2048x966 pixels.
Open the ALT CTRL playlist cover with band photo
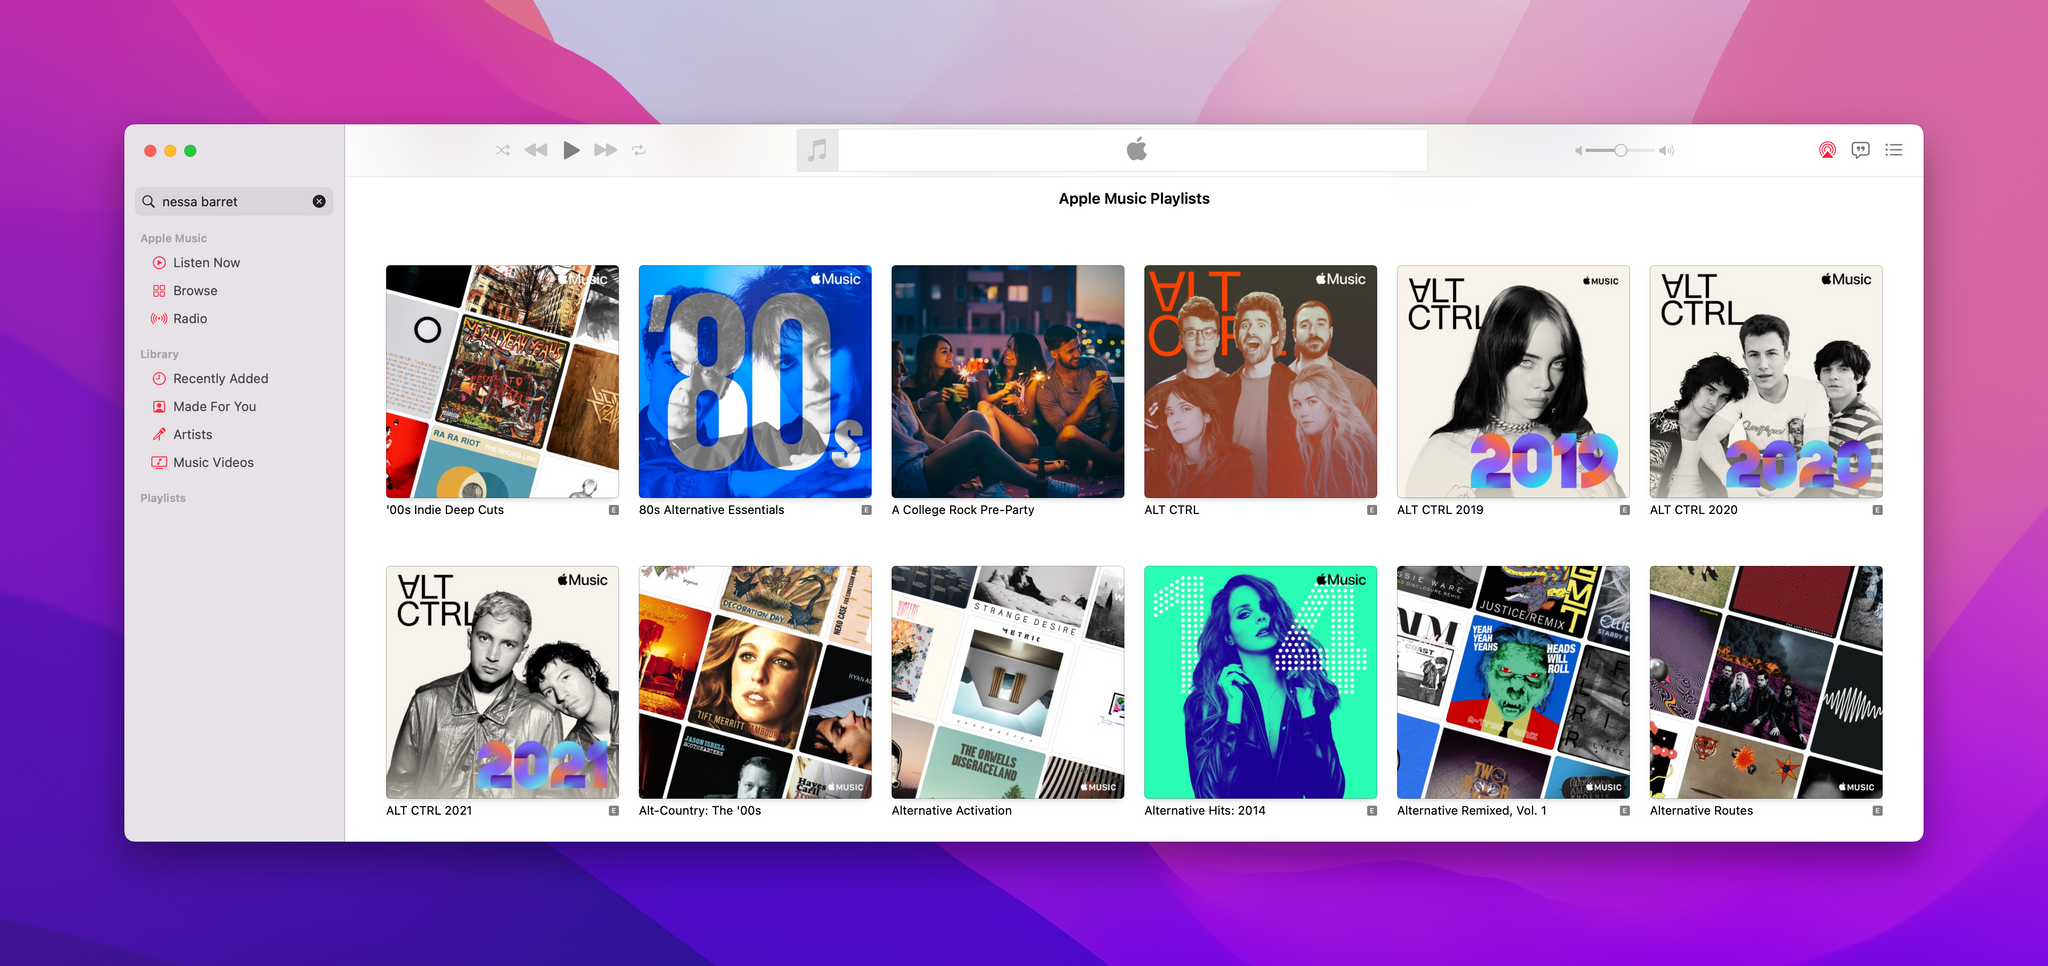[1260, 381]
